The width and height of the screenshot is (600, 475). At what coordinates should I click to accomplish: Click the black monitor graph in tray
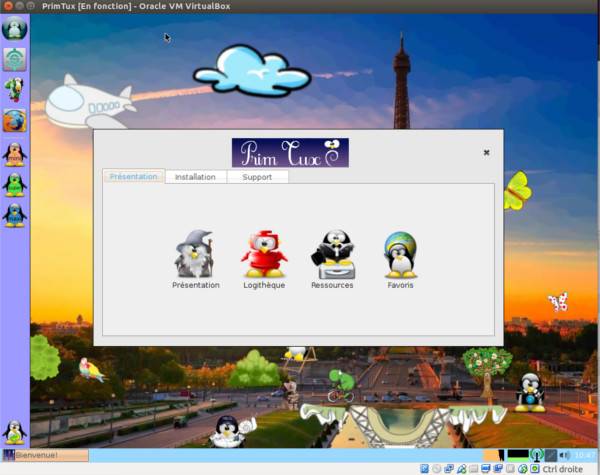coord(518,454)
